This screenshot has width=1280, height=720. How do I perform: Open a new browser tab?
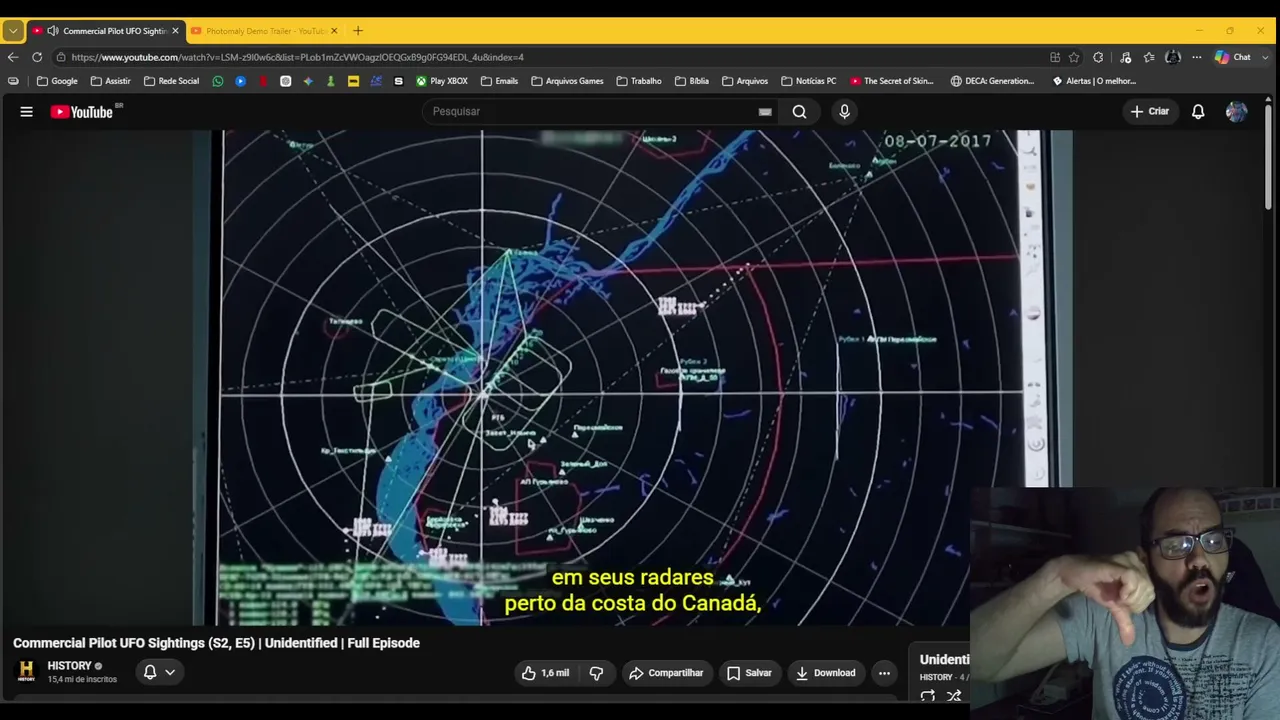pos(358,31)
